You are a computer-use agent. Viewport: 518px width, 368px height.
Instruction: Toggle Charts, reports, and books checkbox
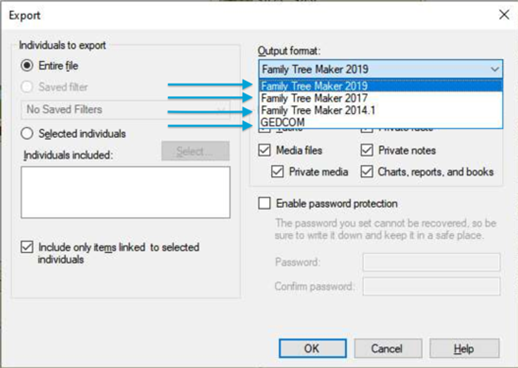pos(367,172)
